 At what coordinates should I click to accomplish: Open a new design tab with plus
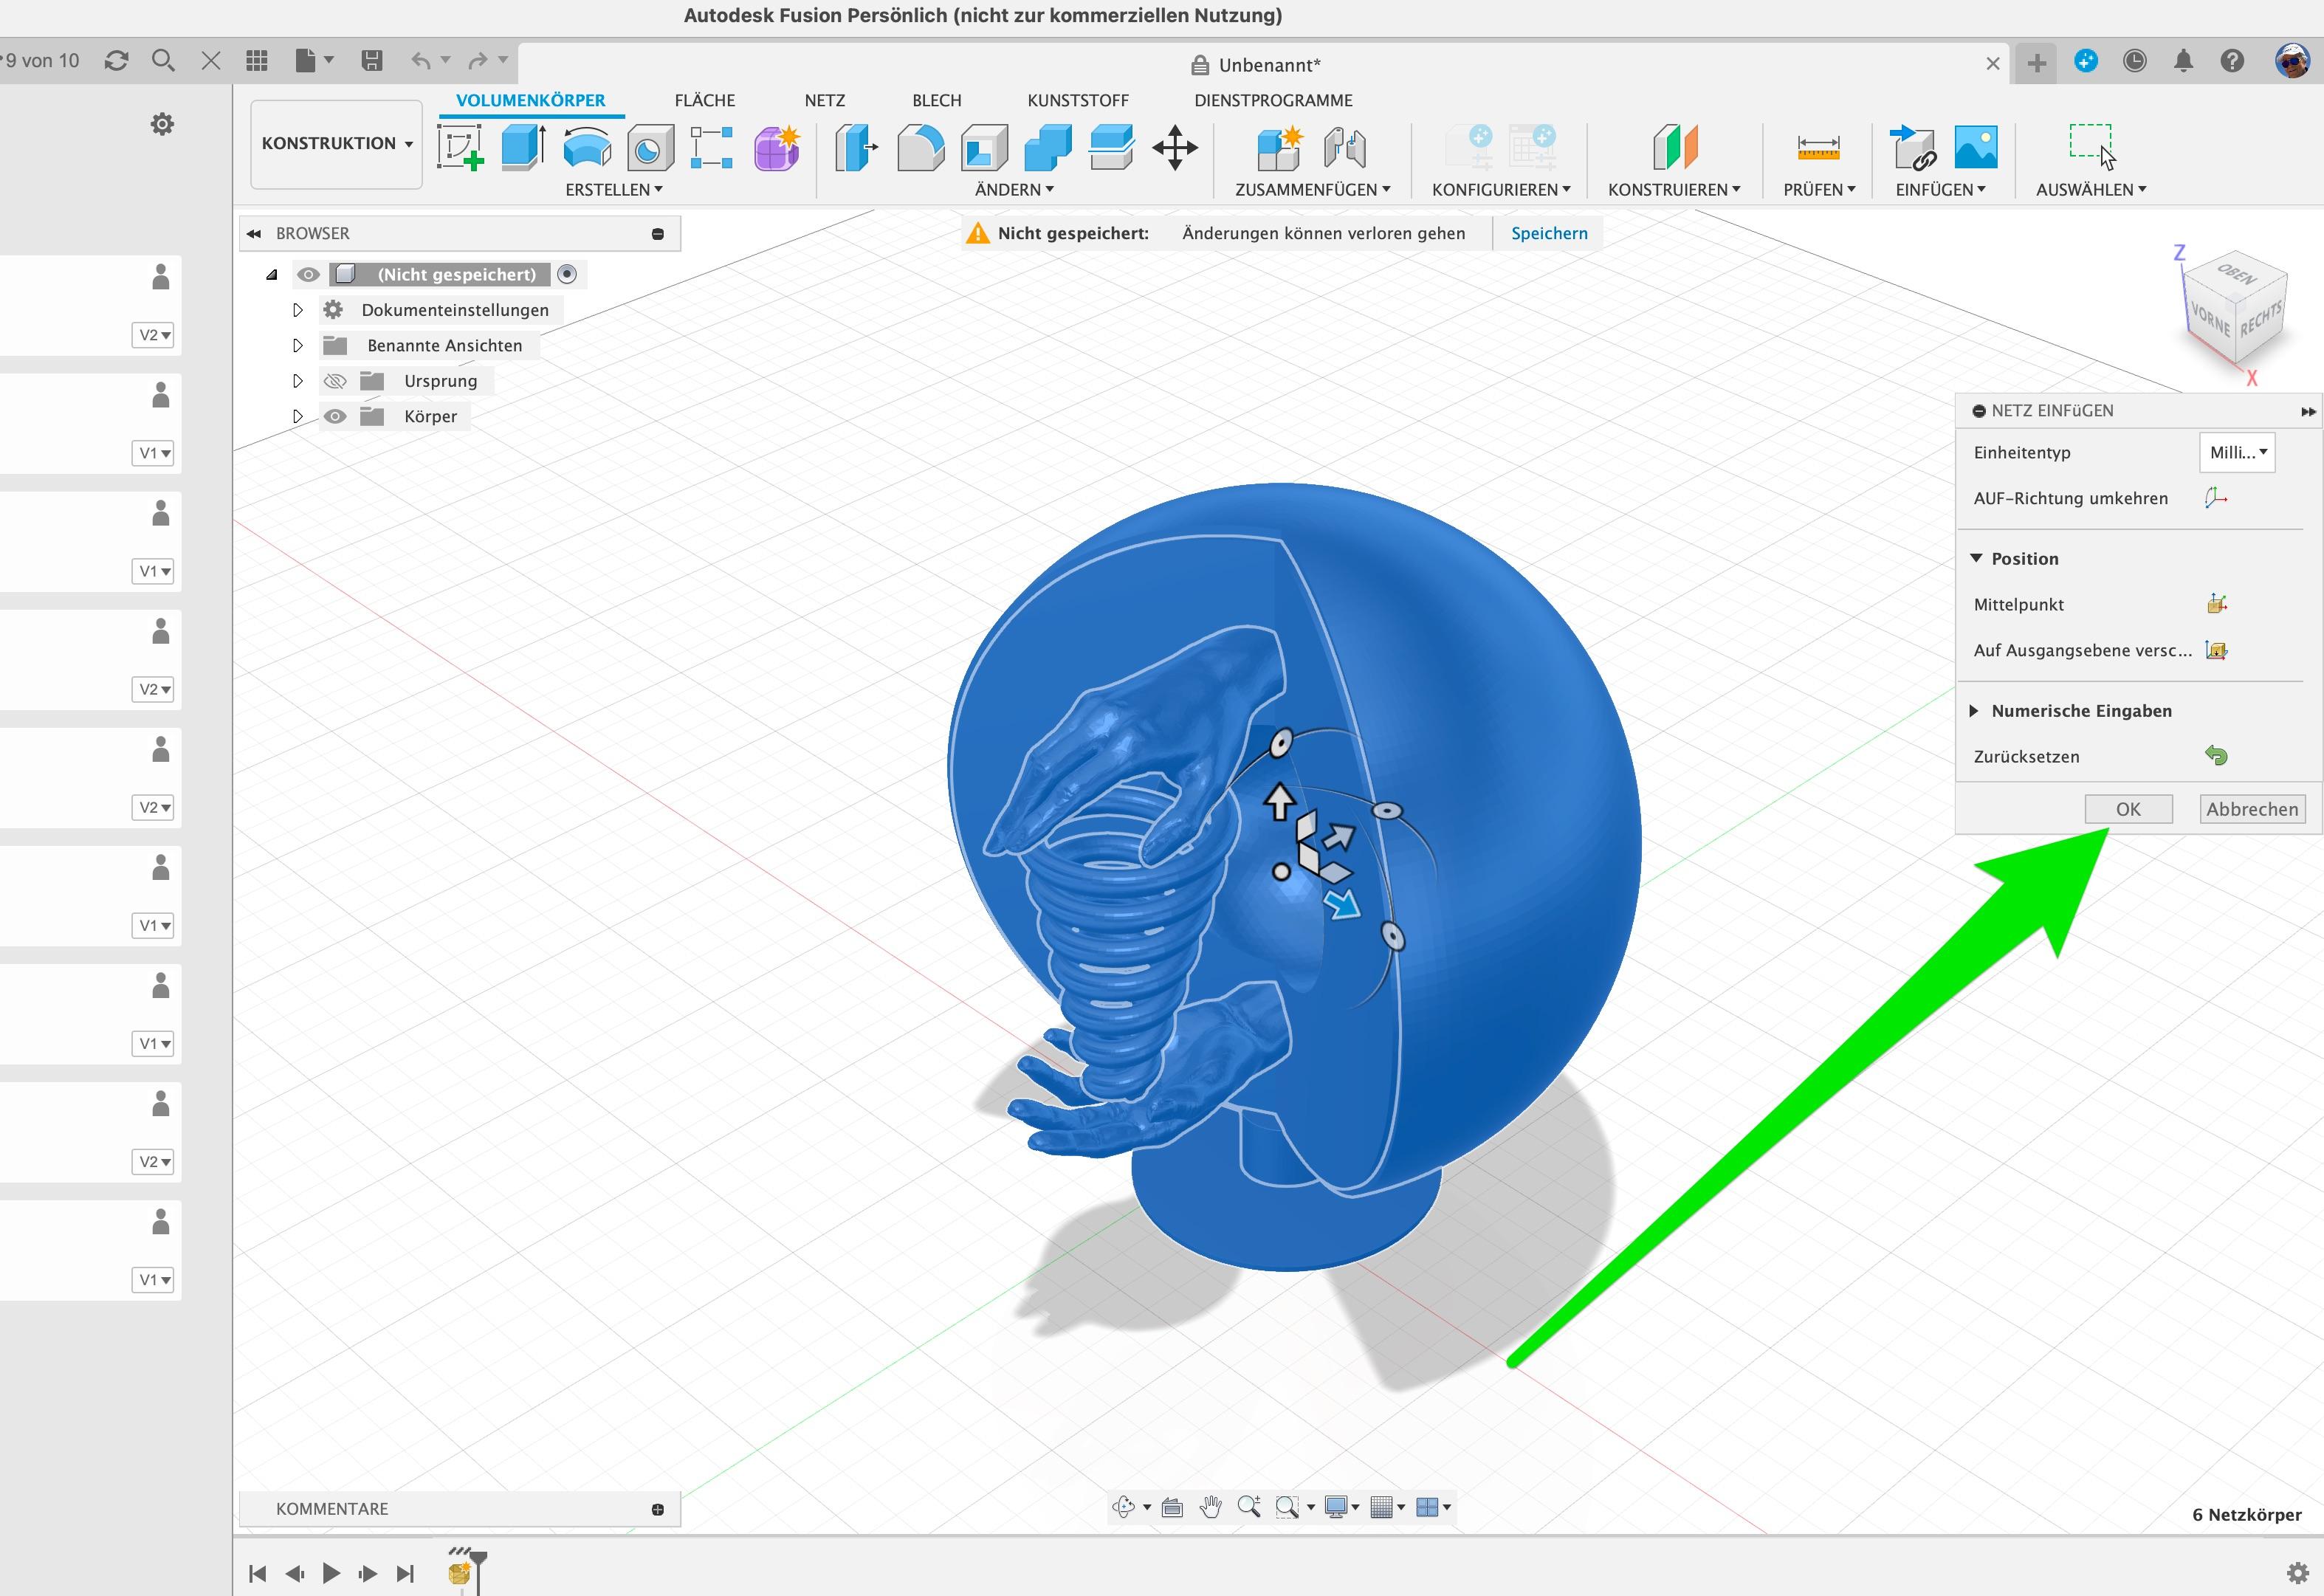pos(2036,63)
